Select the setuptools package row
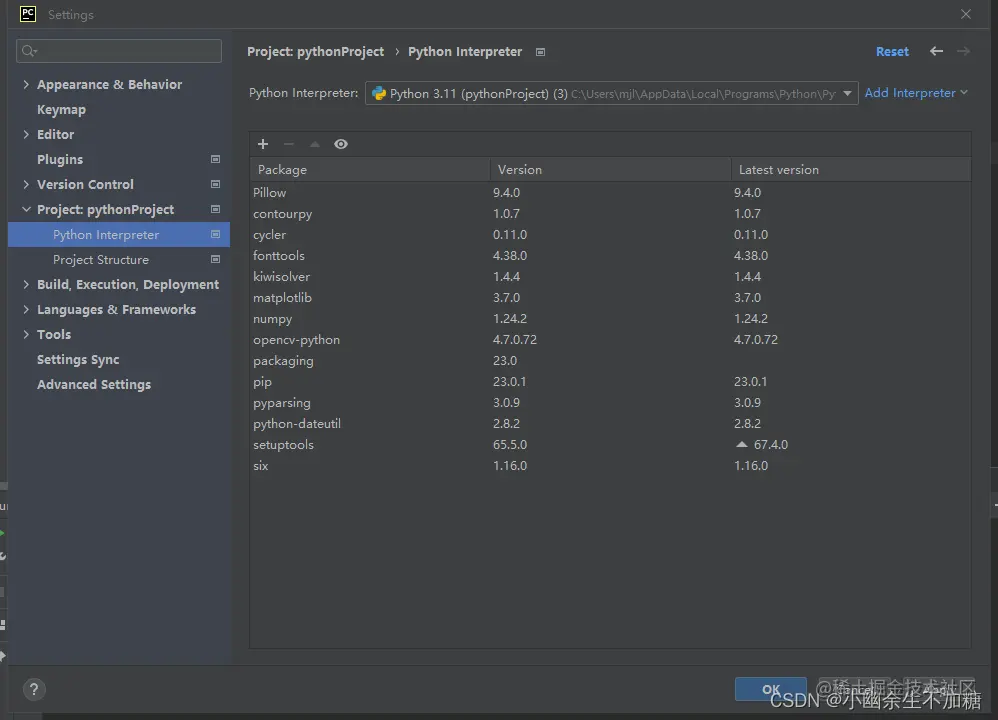Viewport: 998px width, 720px height. click(610, 444)
